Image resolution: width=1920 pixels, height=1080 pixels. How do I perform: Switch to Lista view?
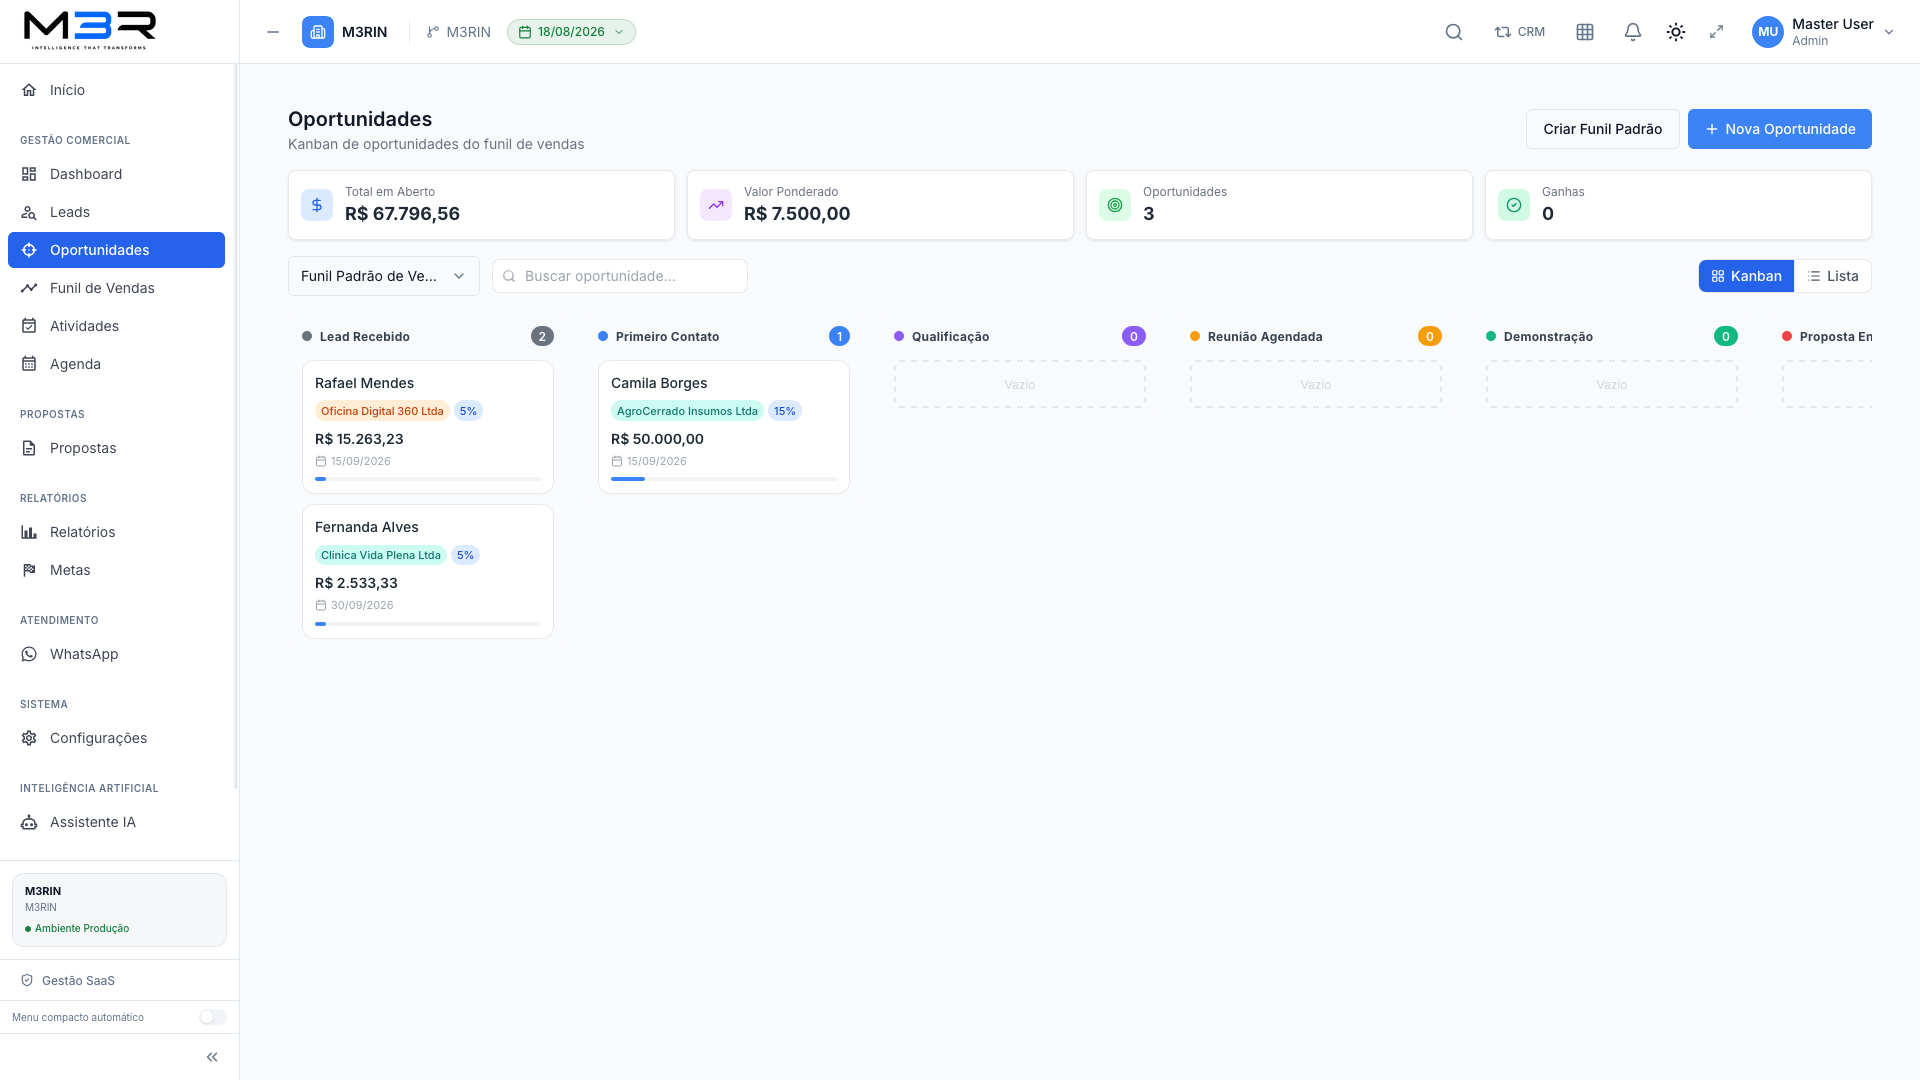pyautogui.click(x=1833, y=276)
